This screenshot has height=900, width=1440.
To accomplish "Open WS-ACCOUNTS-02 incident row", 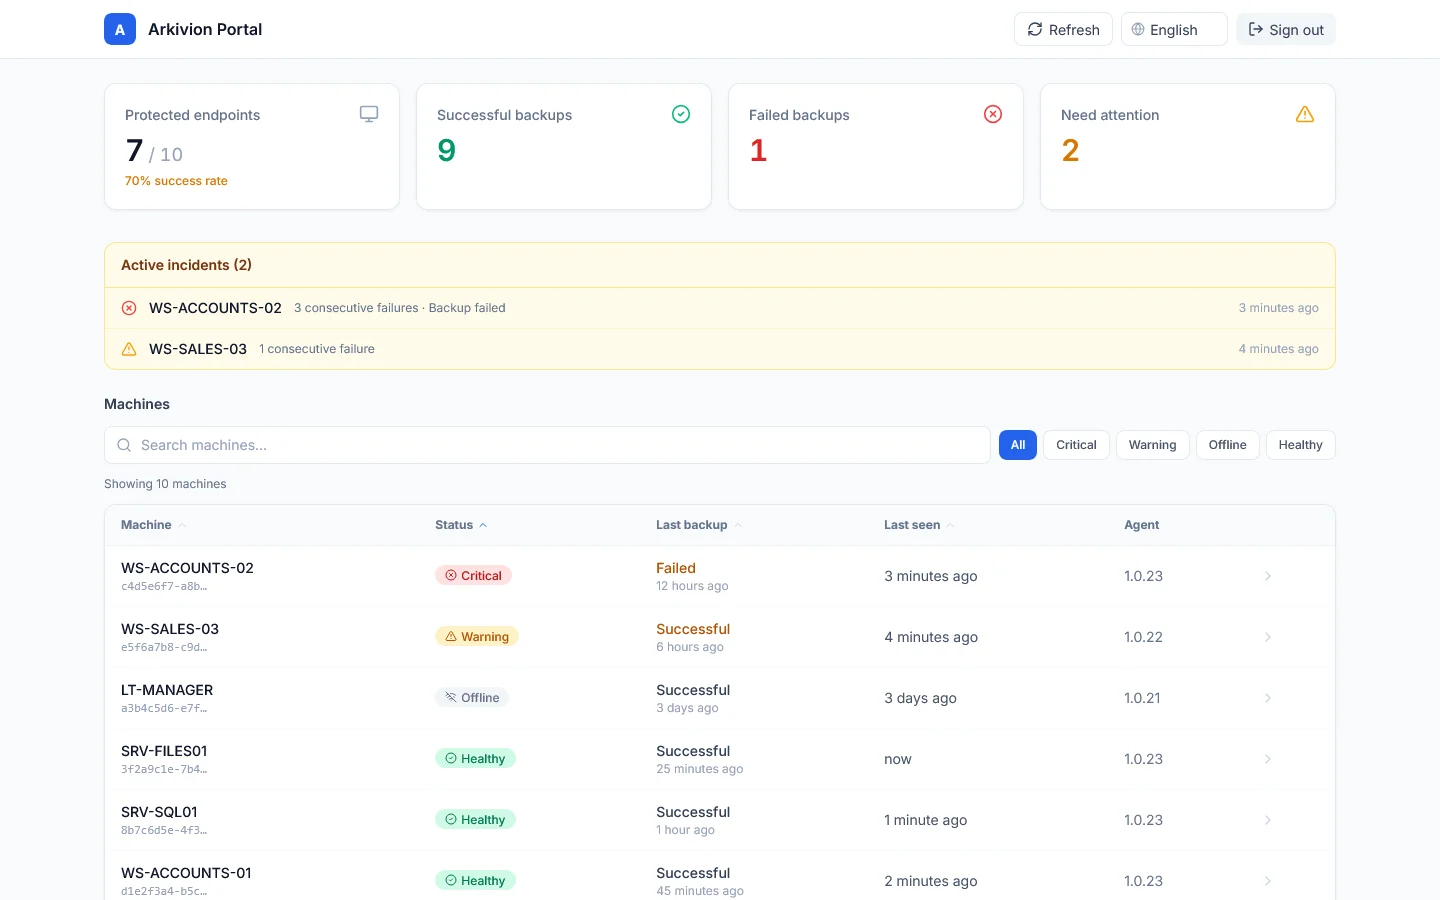I will 720,308.
